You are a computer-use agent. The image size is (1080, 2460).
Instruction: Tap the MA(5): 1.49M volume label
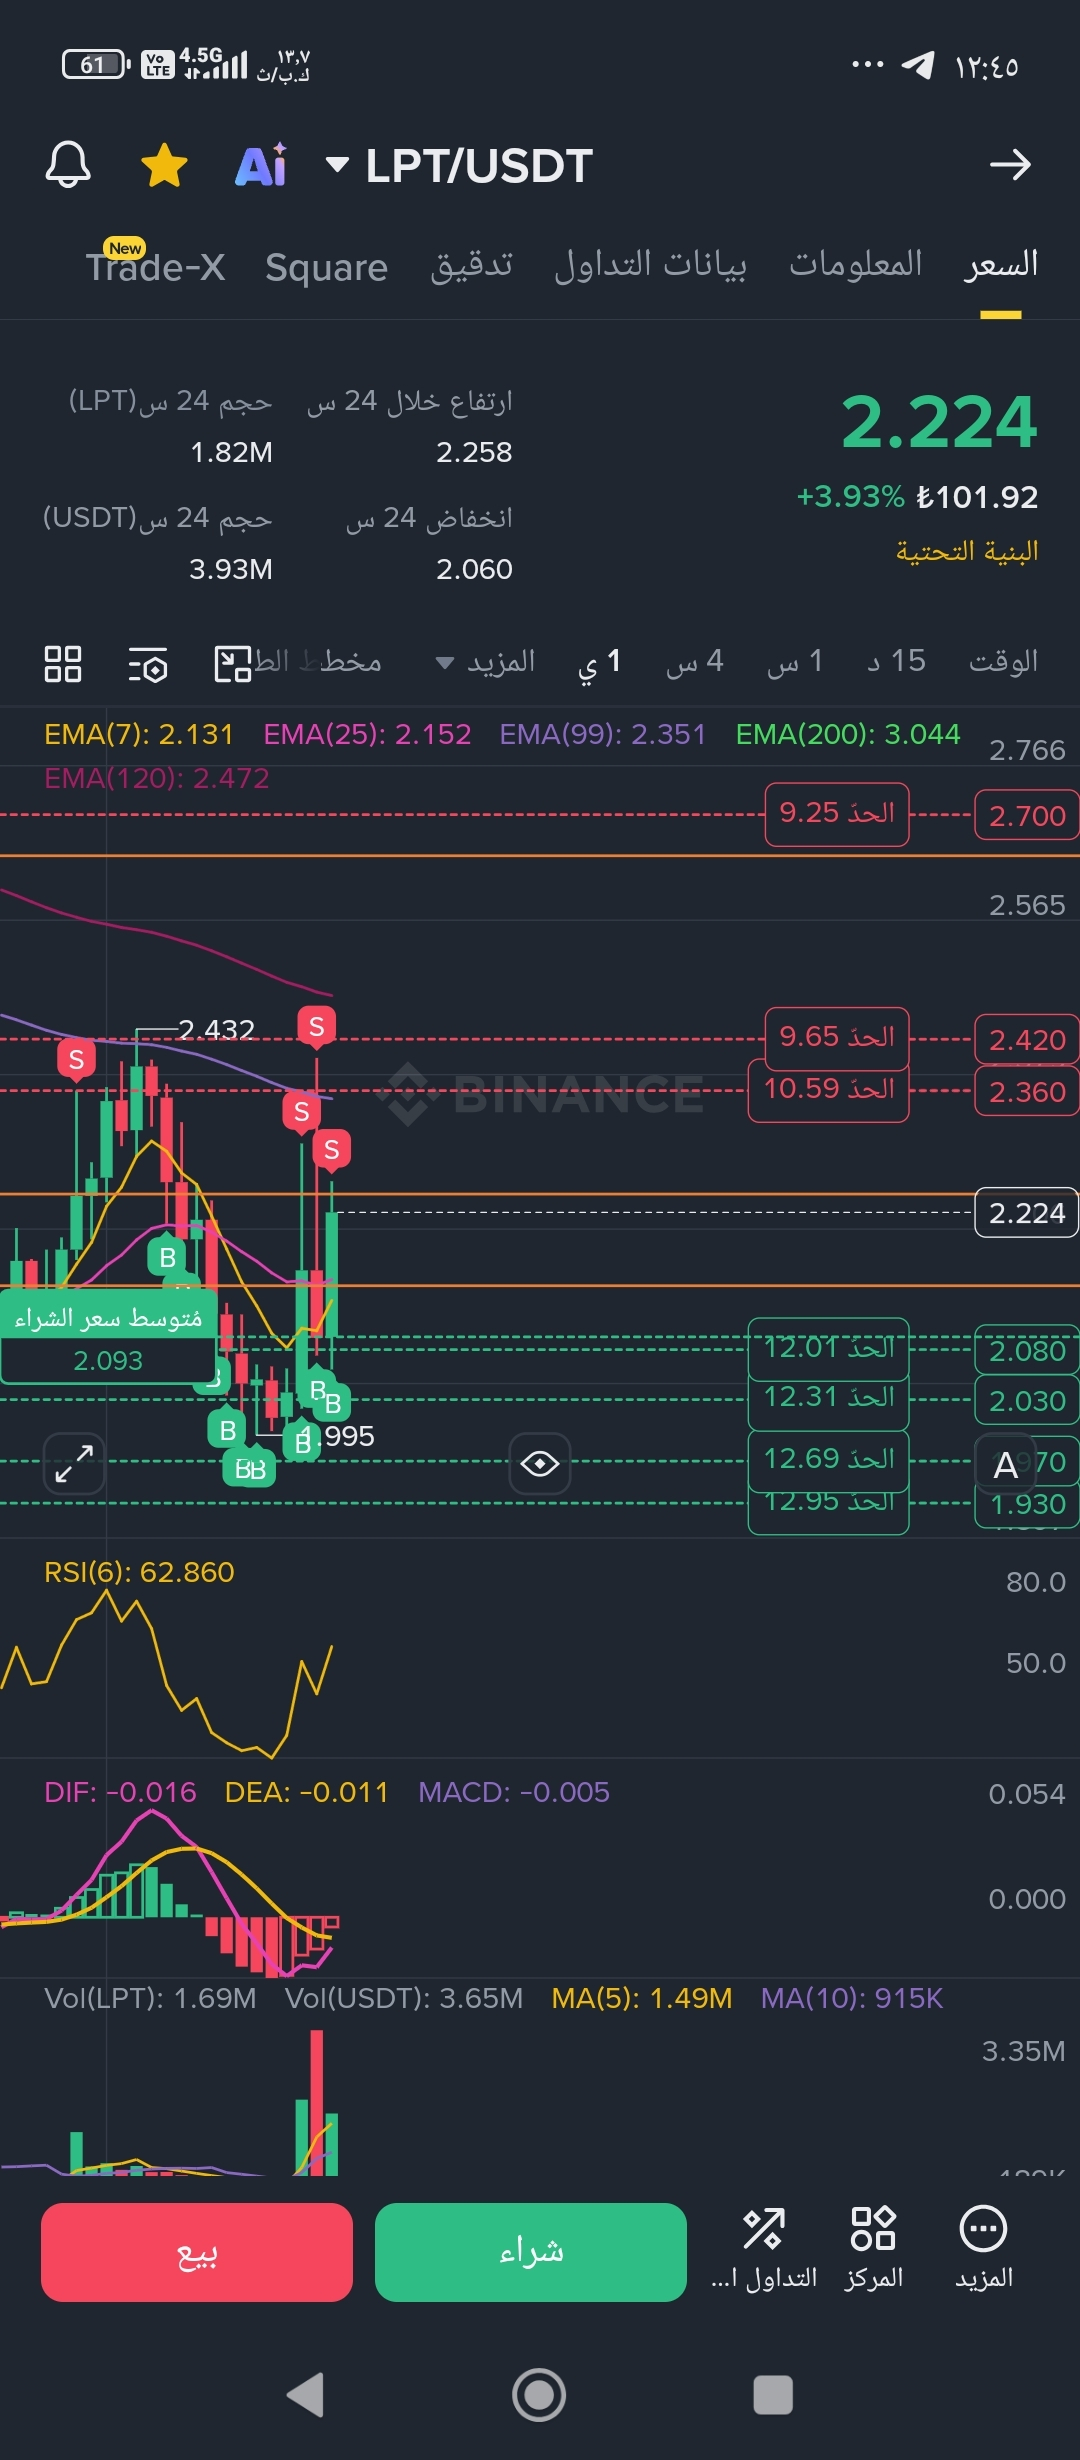(x=642, y=1998)
